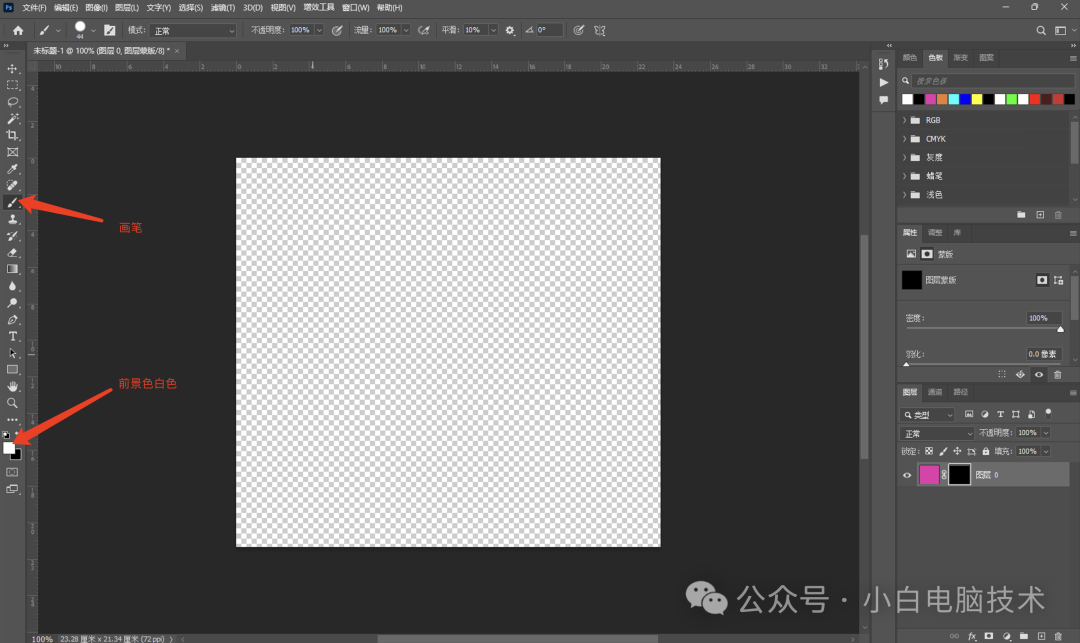This screenshot has width=1080, height=643.
Task: Switch to the 路径 tab
Action: click(961, 392)
